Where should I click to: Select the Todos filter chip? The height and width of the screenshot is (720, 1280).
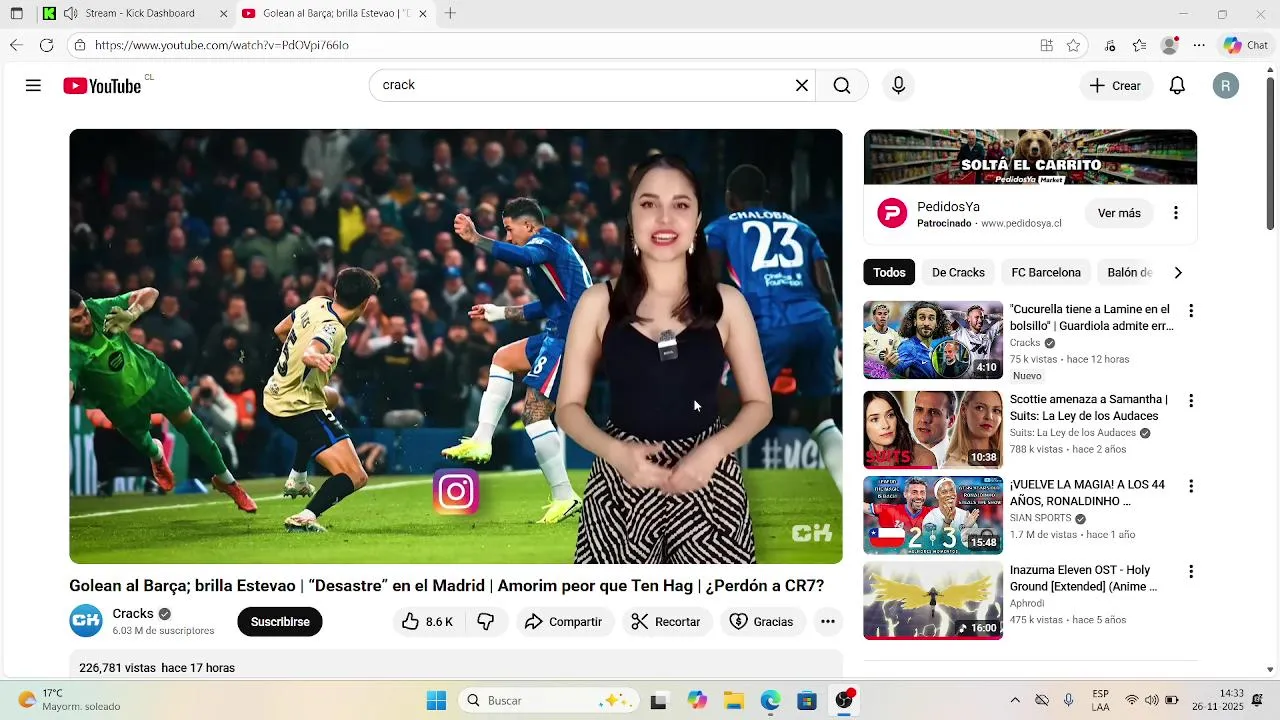[x=889, y=272]
